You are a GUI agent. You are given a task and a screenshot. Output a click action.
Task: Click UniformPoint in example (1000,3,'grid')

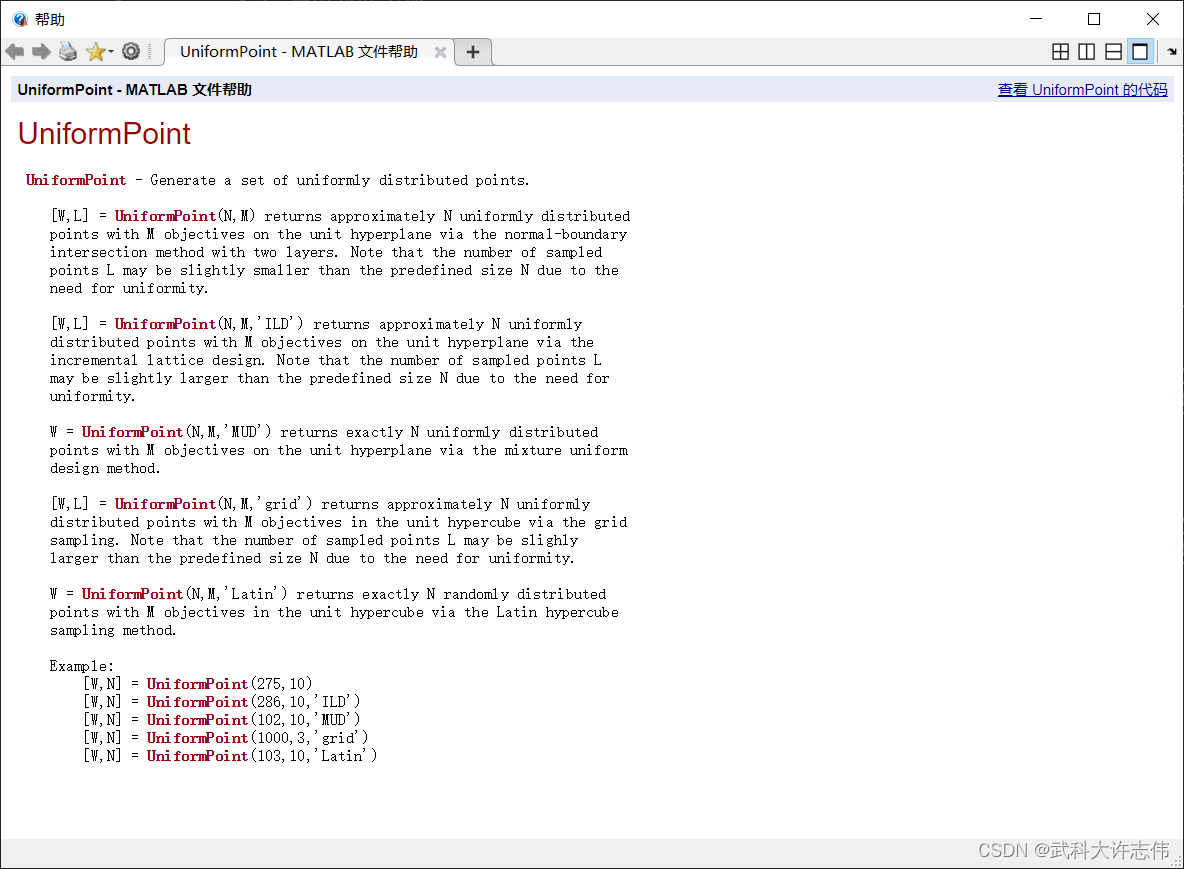coord(197,738)
